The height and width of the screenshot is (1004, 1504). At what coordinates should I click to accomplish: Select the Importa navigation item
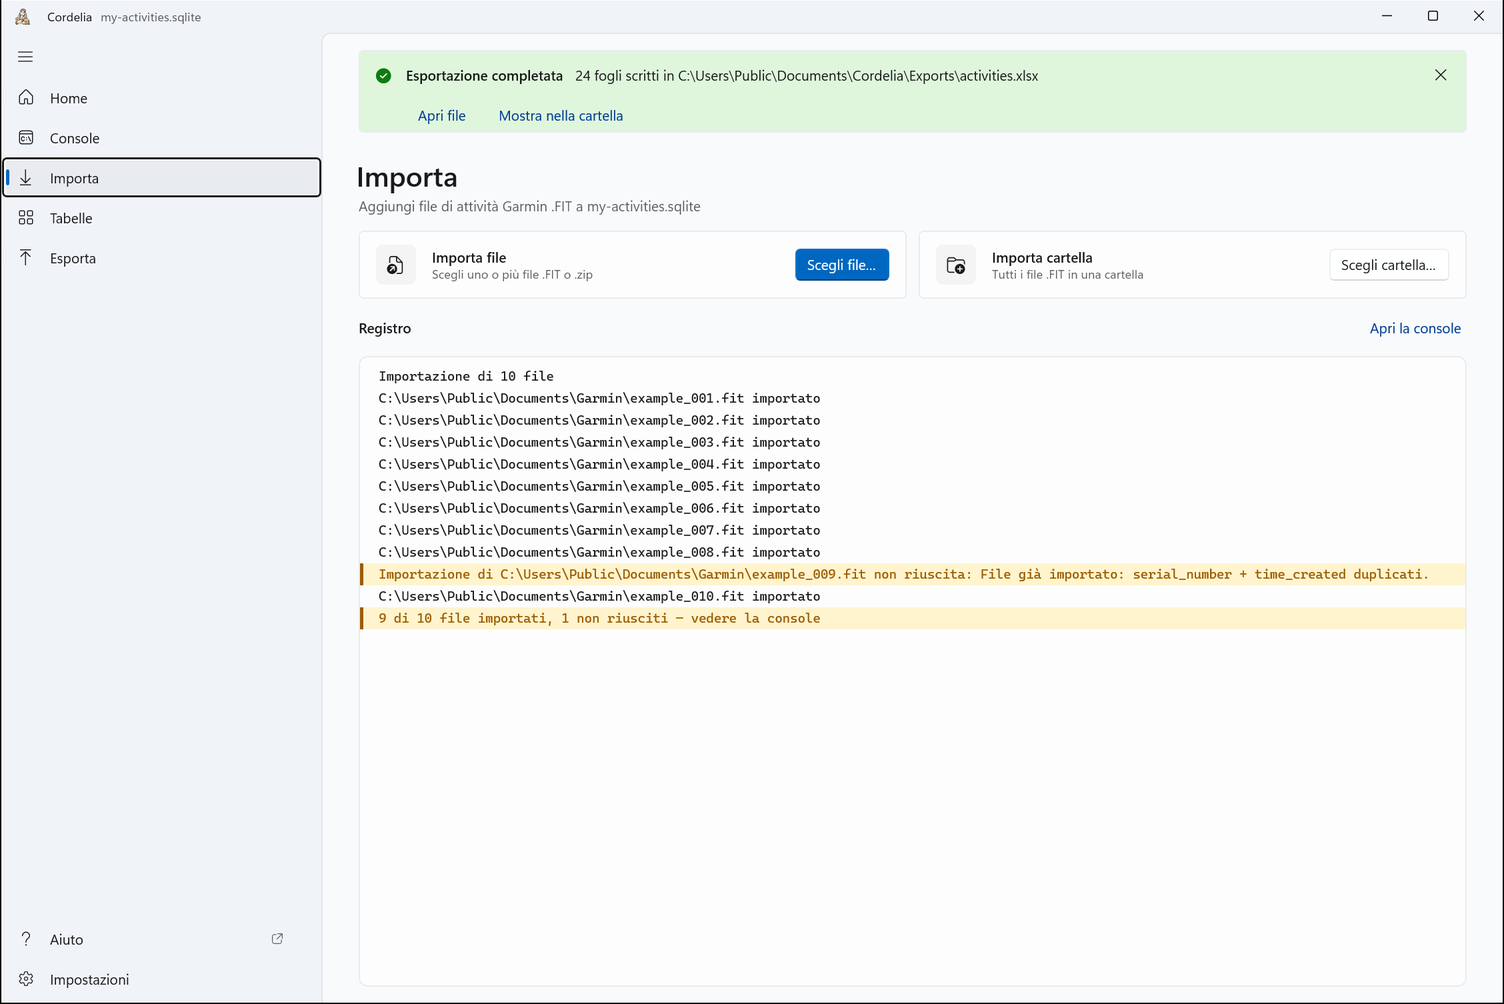[x=162, y=178]
